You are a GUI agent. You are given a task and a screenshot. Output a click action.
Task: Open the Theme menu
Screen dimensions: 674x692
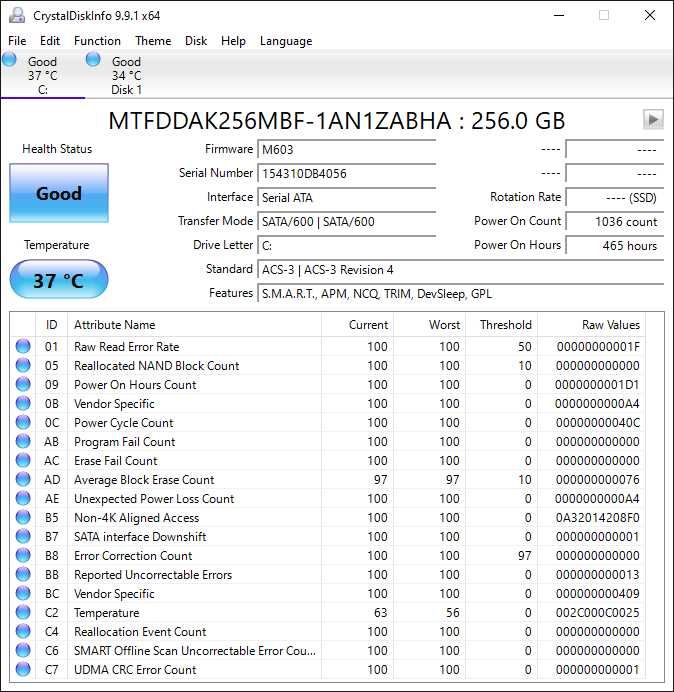(153, 41)
